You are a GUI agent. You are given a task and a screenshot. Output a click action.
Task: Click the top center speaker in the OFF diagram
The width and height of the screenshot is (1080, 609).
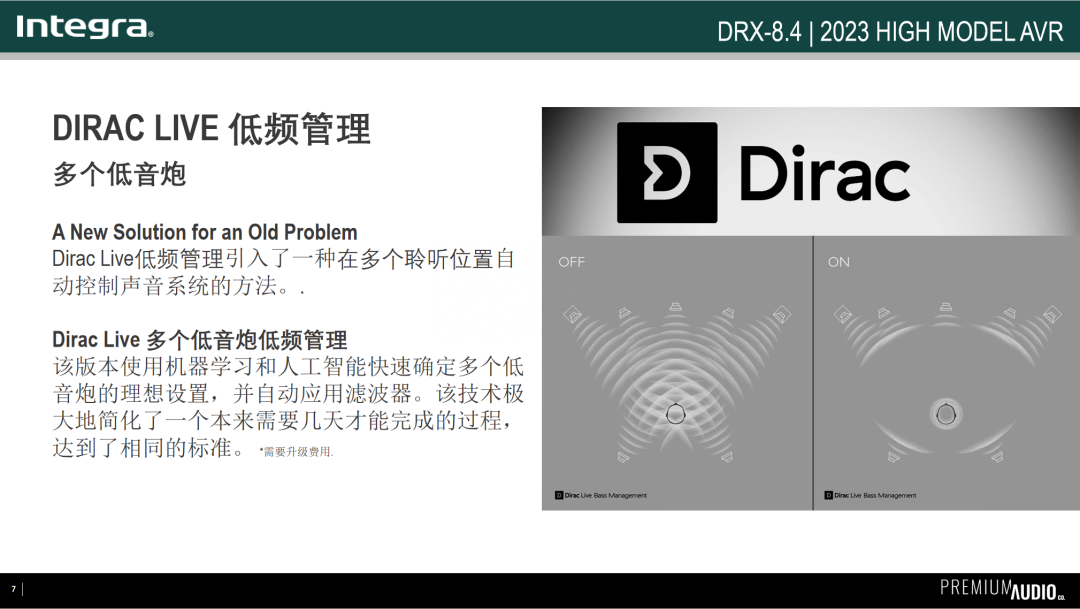tap(676, 306)
